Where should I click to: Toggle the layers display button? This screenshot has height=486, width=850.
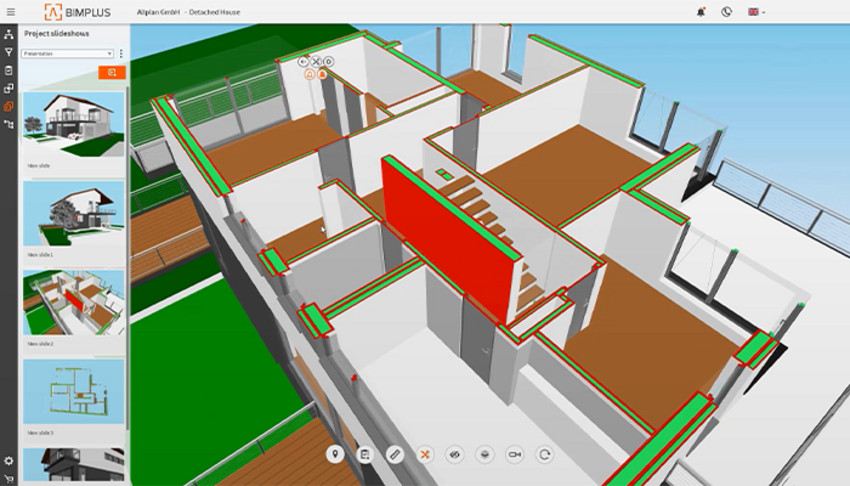pyautogui.click(x=485, y=454)
